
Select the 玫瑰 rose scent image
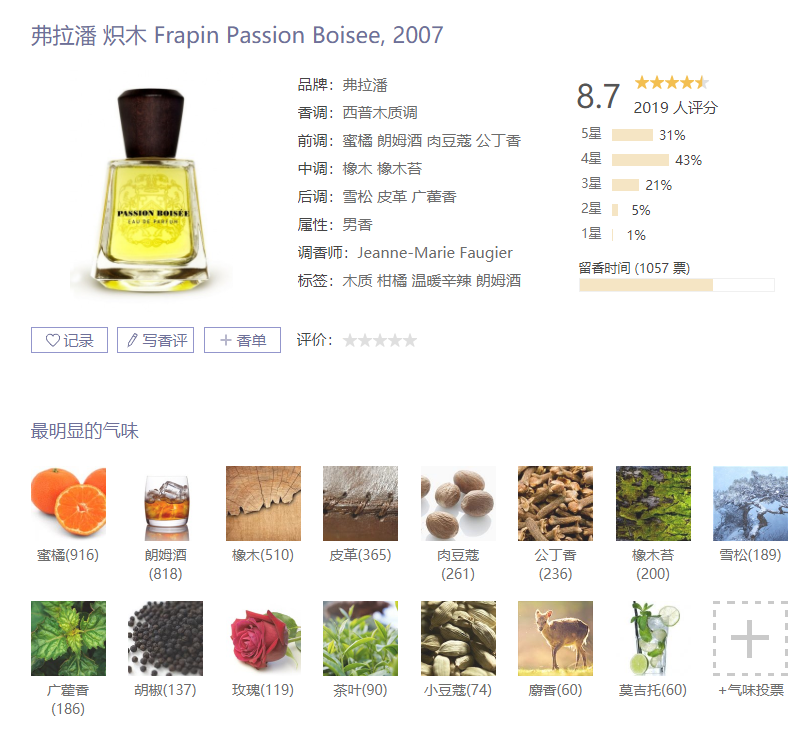(x=263, y=638)
